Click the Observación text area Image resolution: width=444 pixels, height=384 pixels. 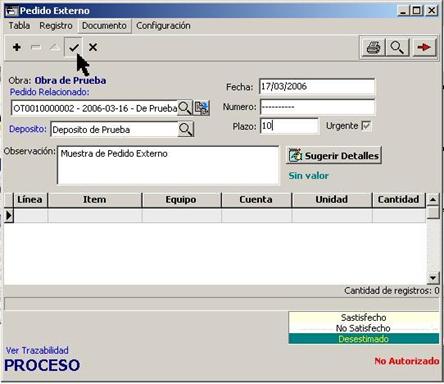click(168, 165)
